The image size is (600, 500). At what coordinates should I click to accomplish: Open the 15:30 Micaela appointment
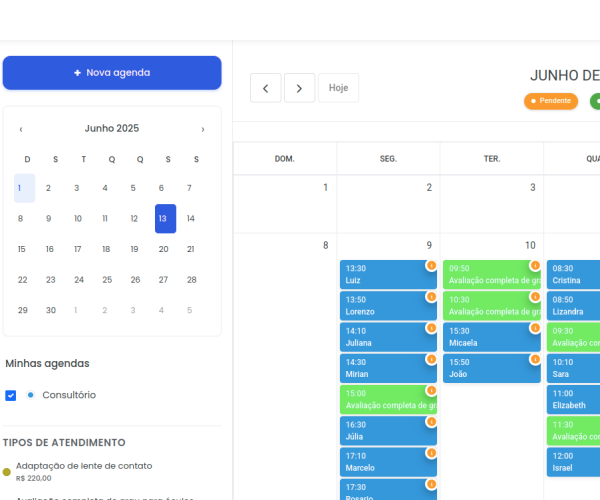pos(492,337)
